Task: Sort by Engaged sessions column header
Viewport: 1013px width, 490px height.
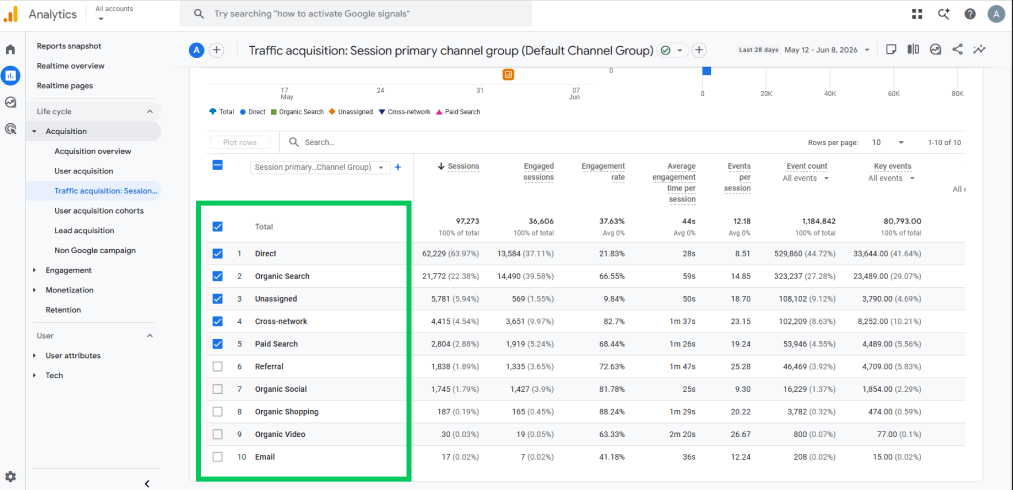Action: (539, 172)
